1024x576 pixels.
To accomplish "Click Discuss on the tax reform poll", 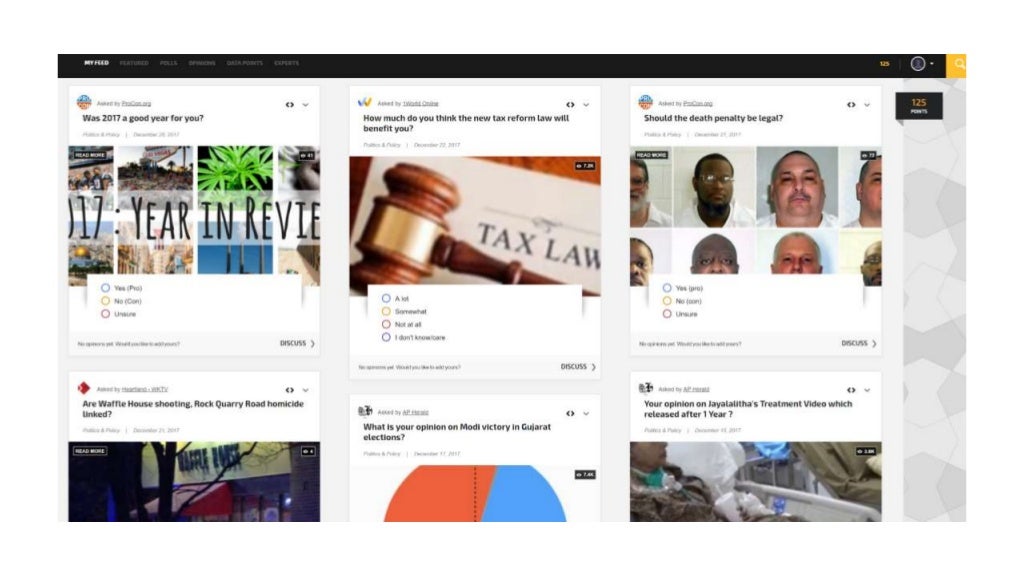I will [x=578, y=367].
